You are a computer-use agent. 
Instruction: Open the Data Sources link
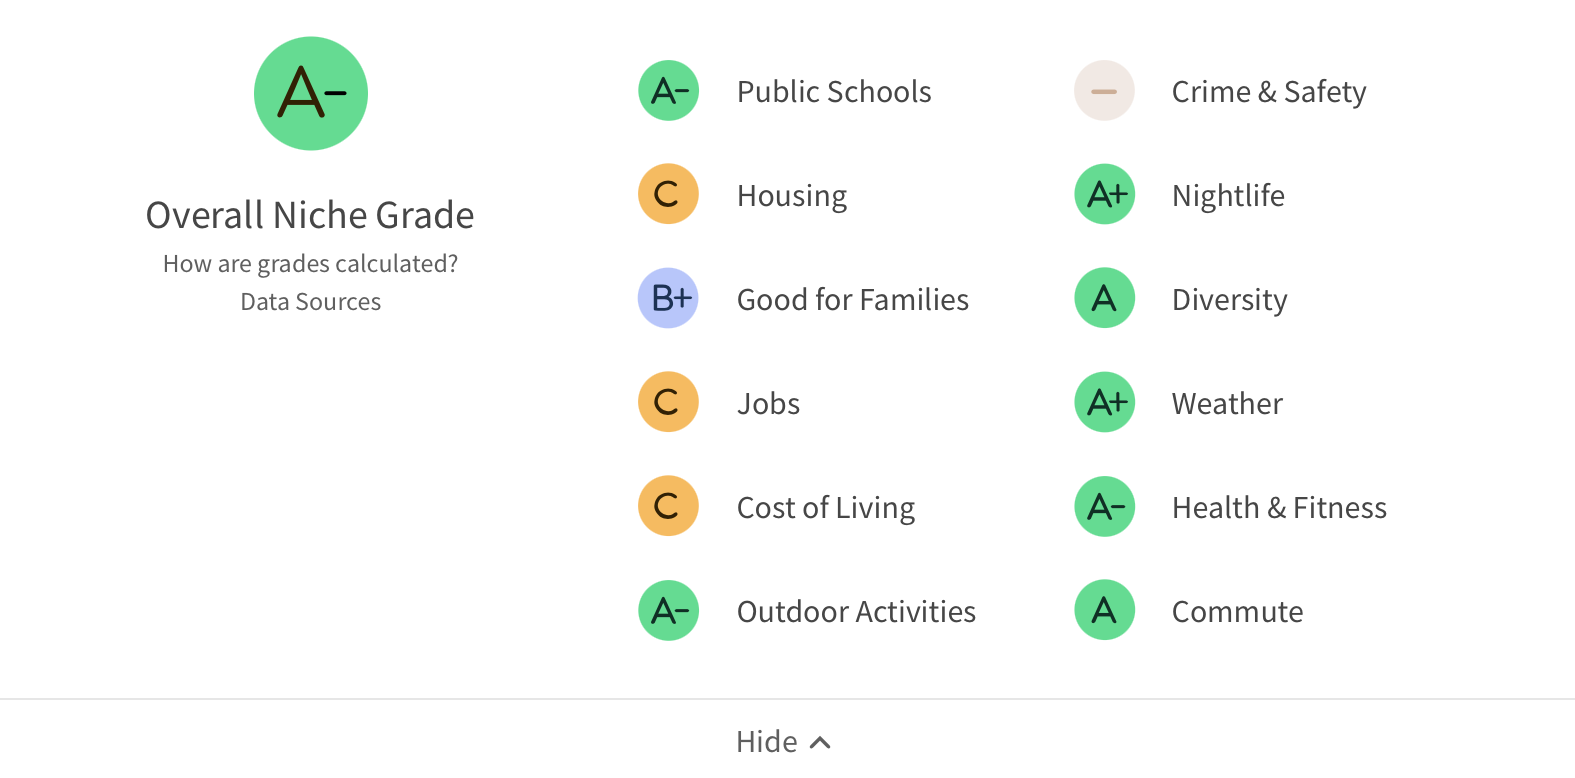click(310, 302)
